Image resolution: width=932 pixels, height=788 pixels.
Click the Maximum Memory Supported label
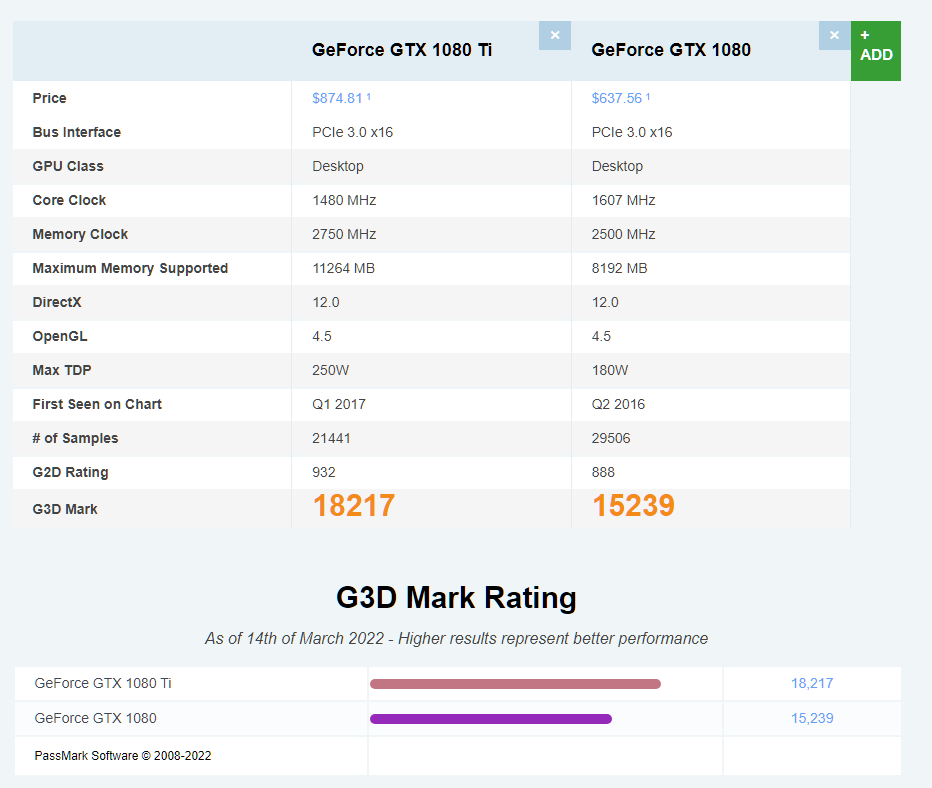[130, 268]
